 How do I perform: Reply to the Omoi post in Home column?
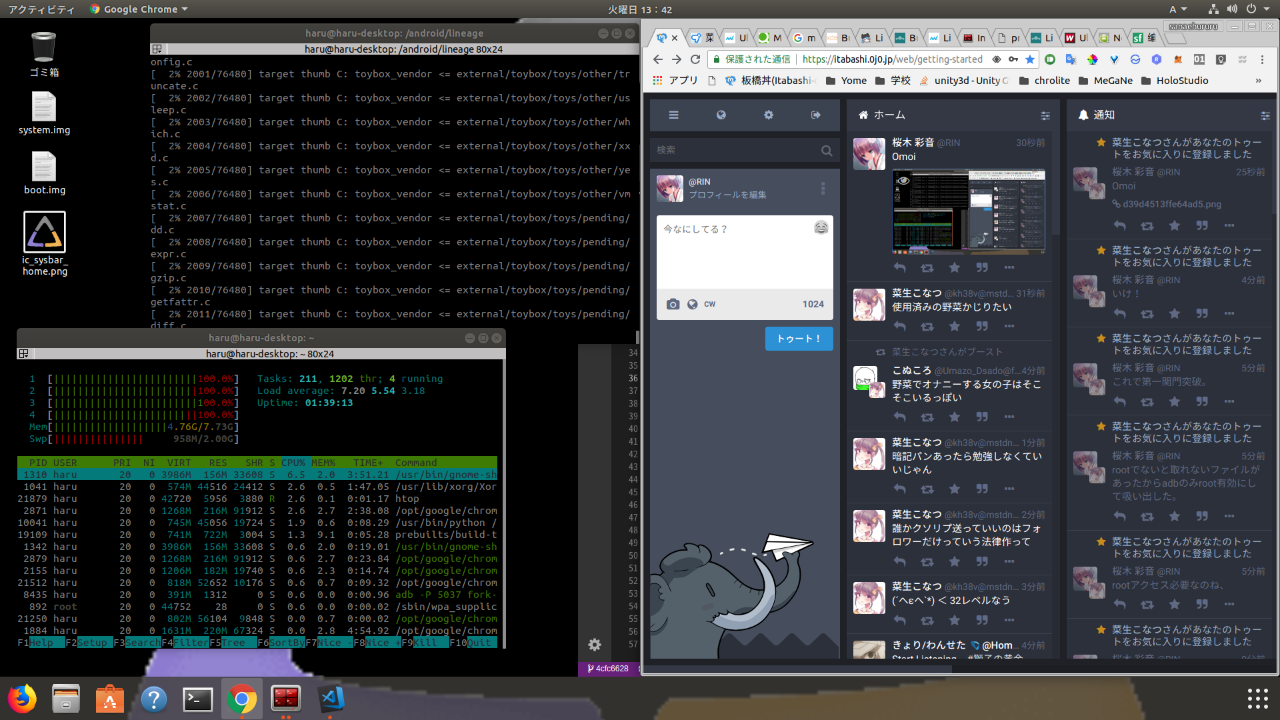[900, 267]
